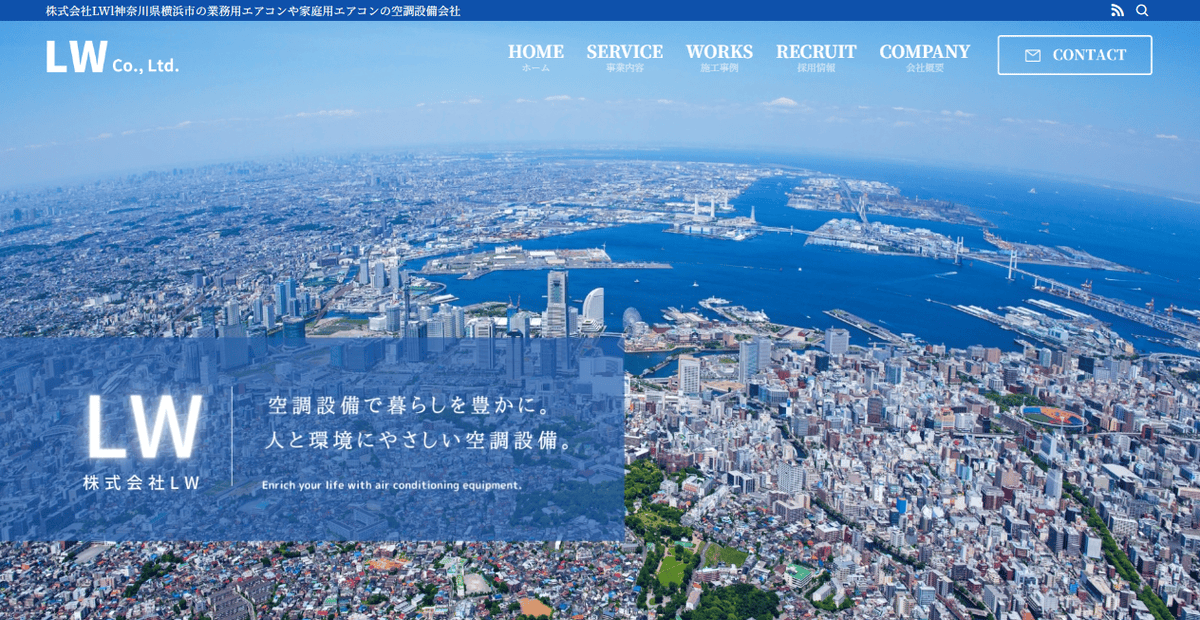
Task: Click the 事業内容 subtitle under SERVICE
Action: coord(625,67)
